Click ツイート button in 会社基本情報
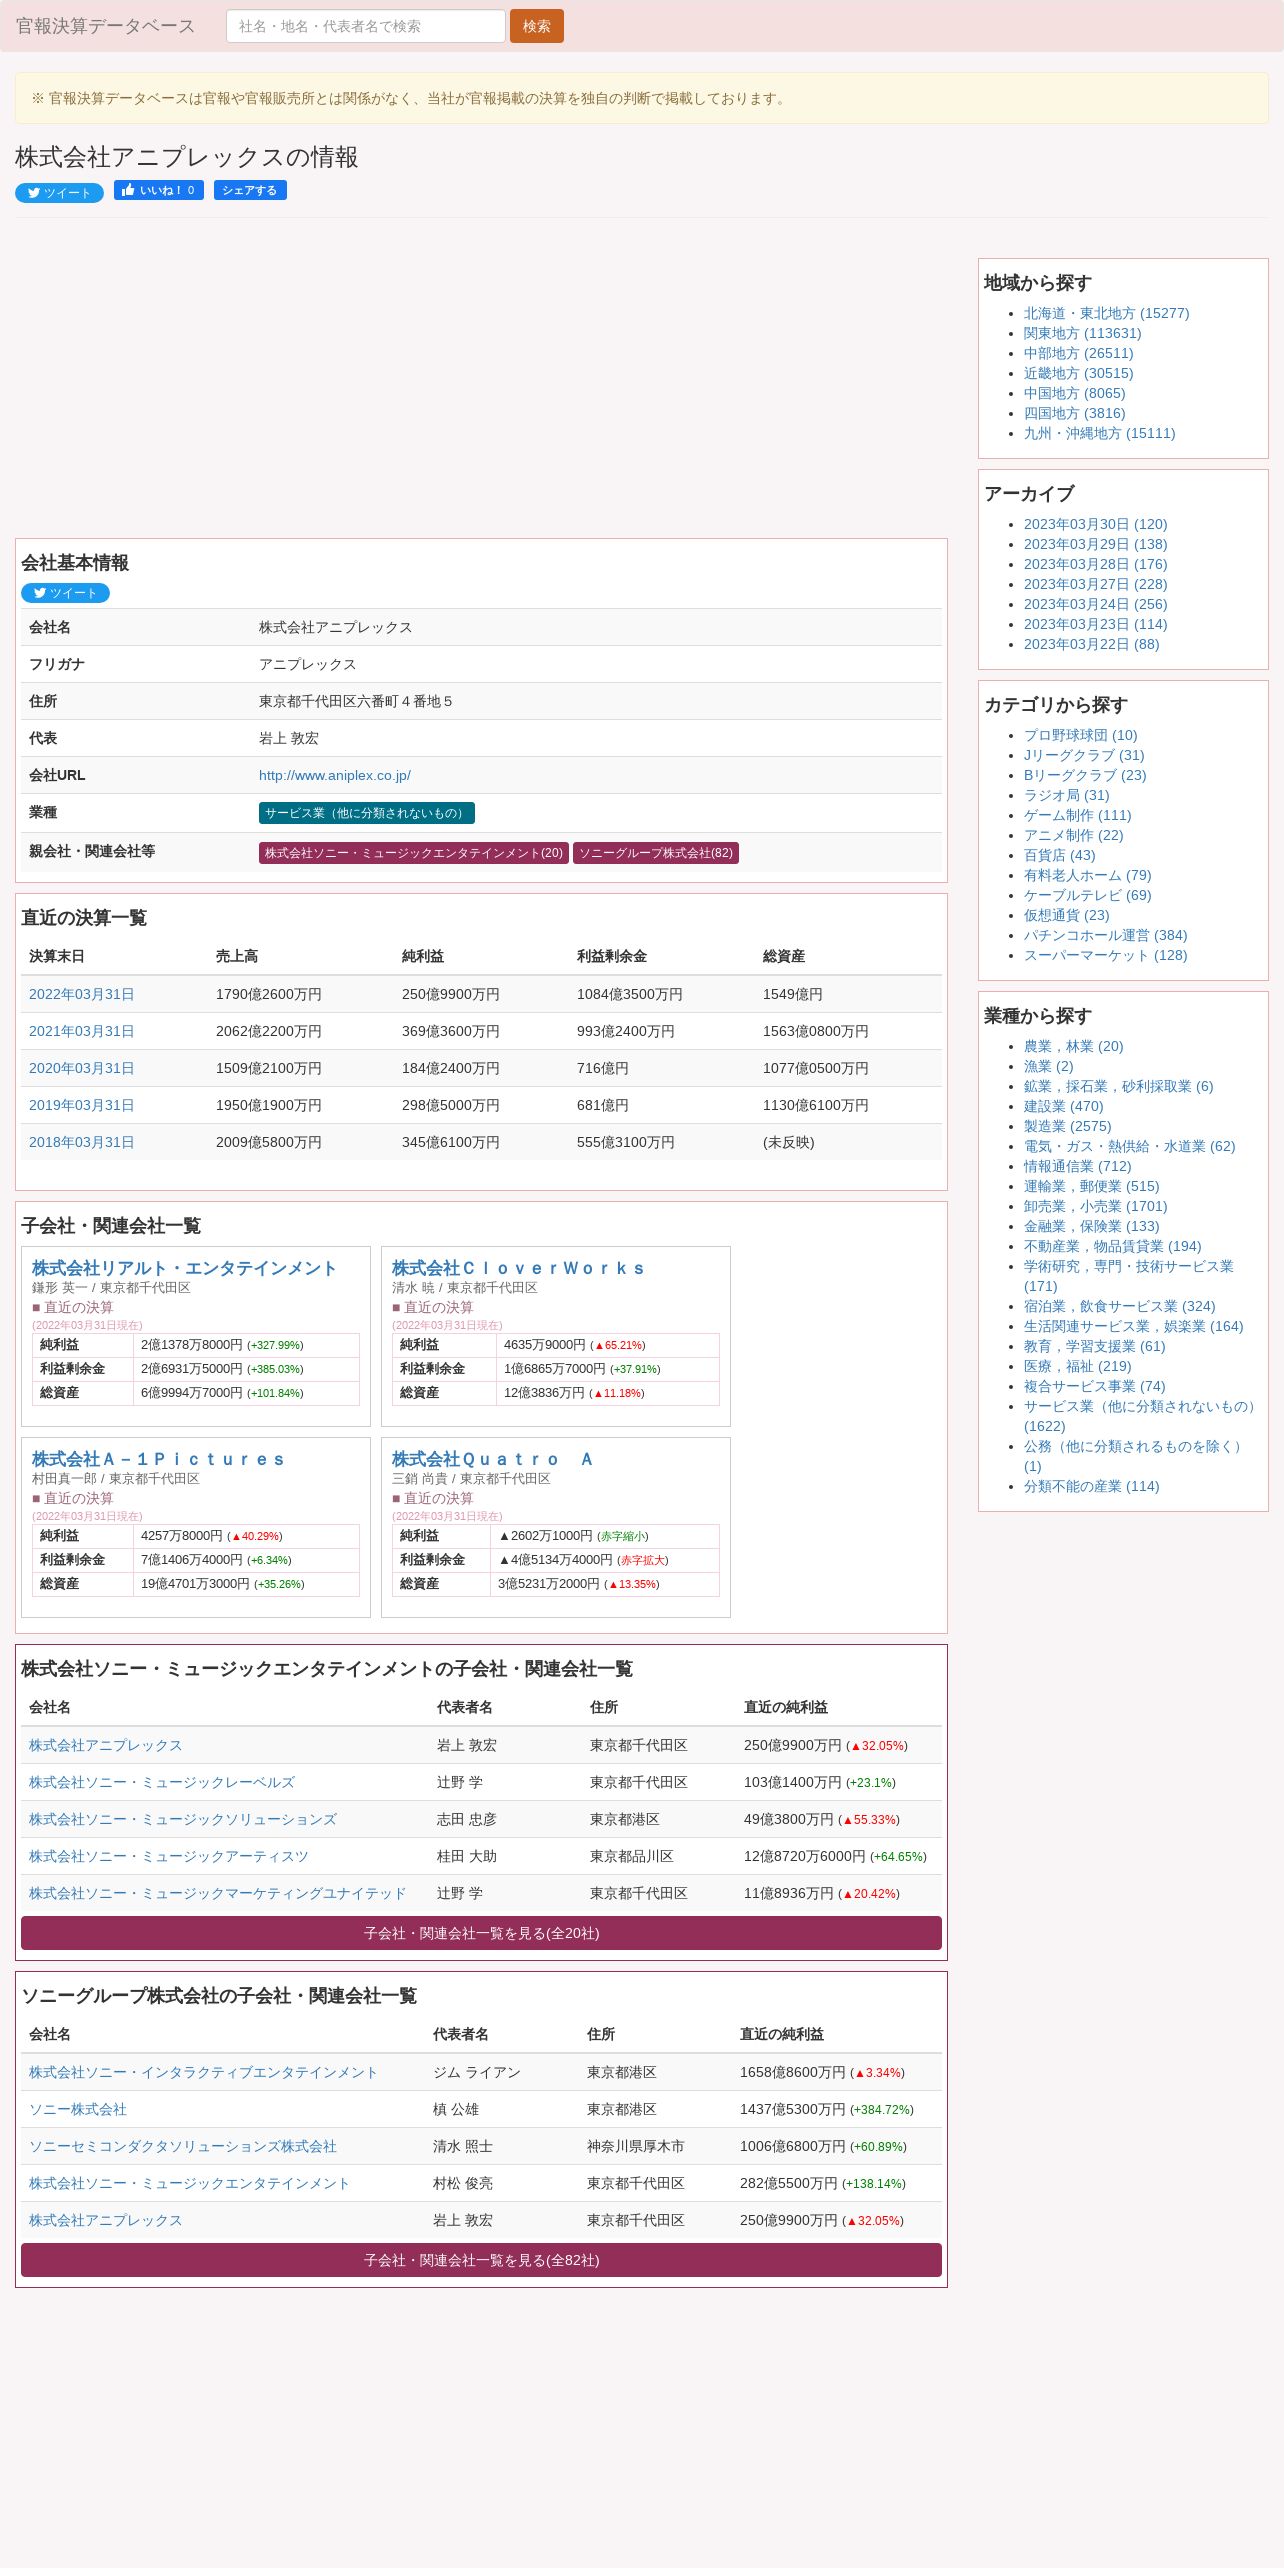The width and height of the screenshot is (1284, 2568). pyautogui.click(x=65, y=593)
